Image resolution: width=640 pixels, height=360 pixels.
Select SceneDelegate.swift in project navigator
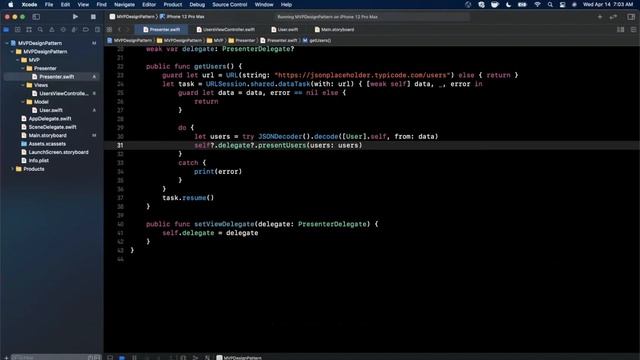point(51,127)
